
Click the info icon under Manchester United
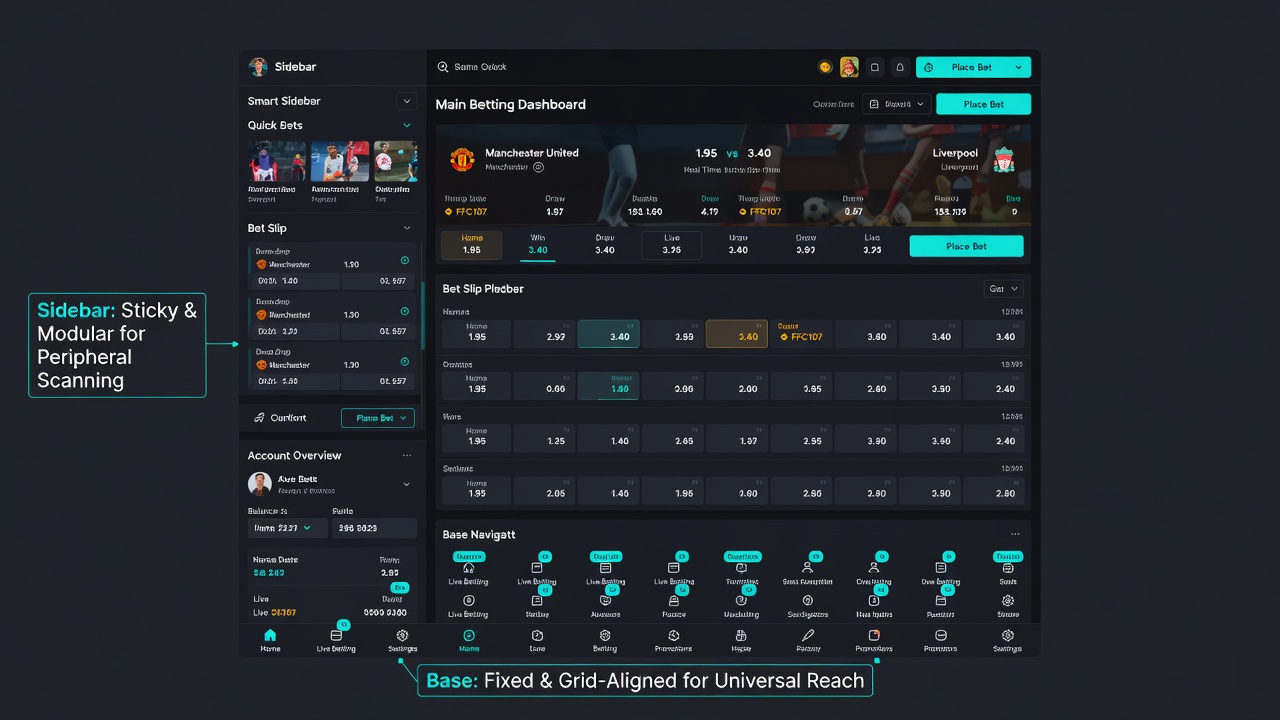click(538, 167)
